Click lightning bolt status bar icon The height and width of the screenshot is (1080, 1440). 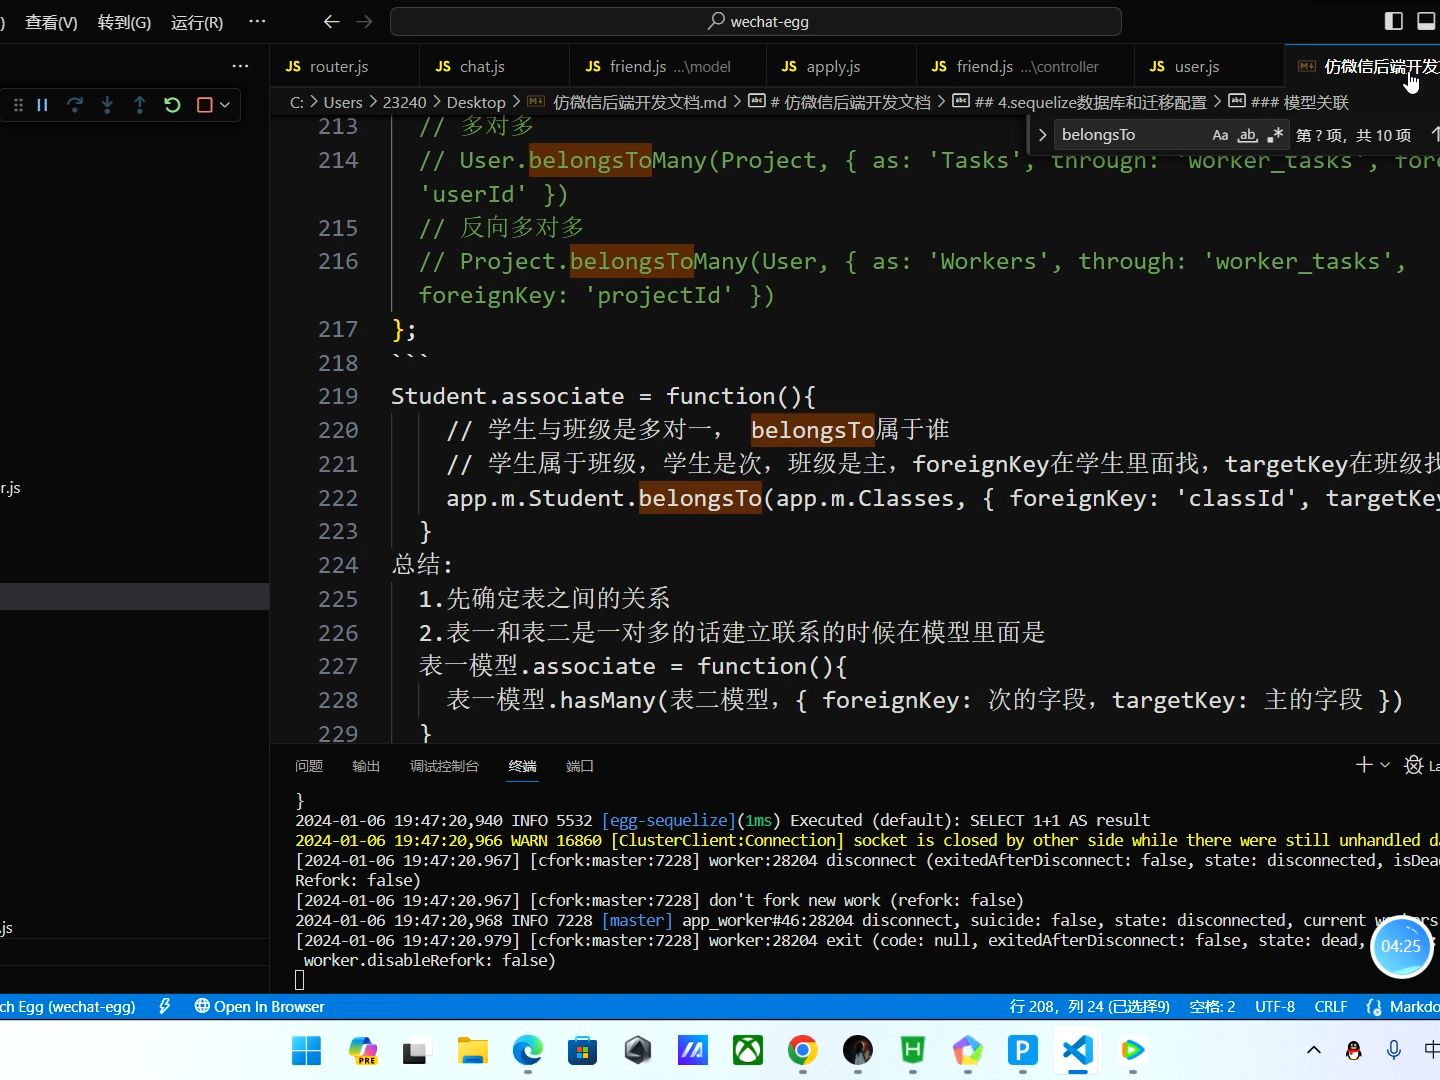pyautogui.click(x=165, y=1006)
